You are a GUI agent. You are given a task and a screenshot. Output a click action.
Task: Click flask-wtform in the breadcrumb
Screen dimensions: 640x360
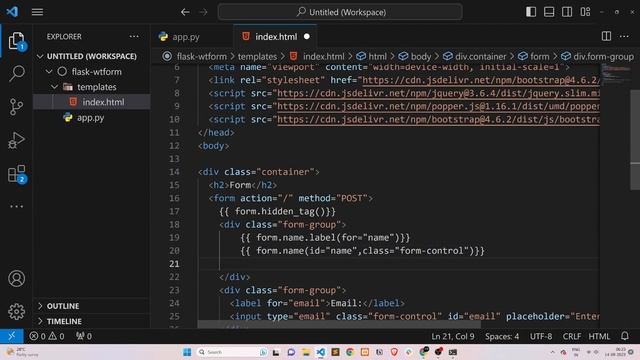coord(202,56)
